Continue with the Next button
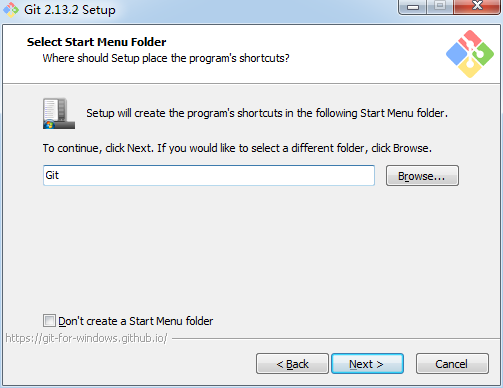The width and height of the screenshot is (503, 388). (367, 364)
